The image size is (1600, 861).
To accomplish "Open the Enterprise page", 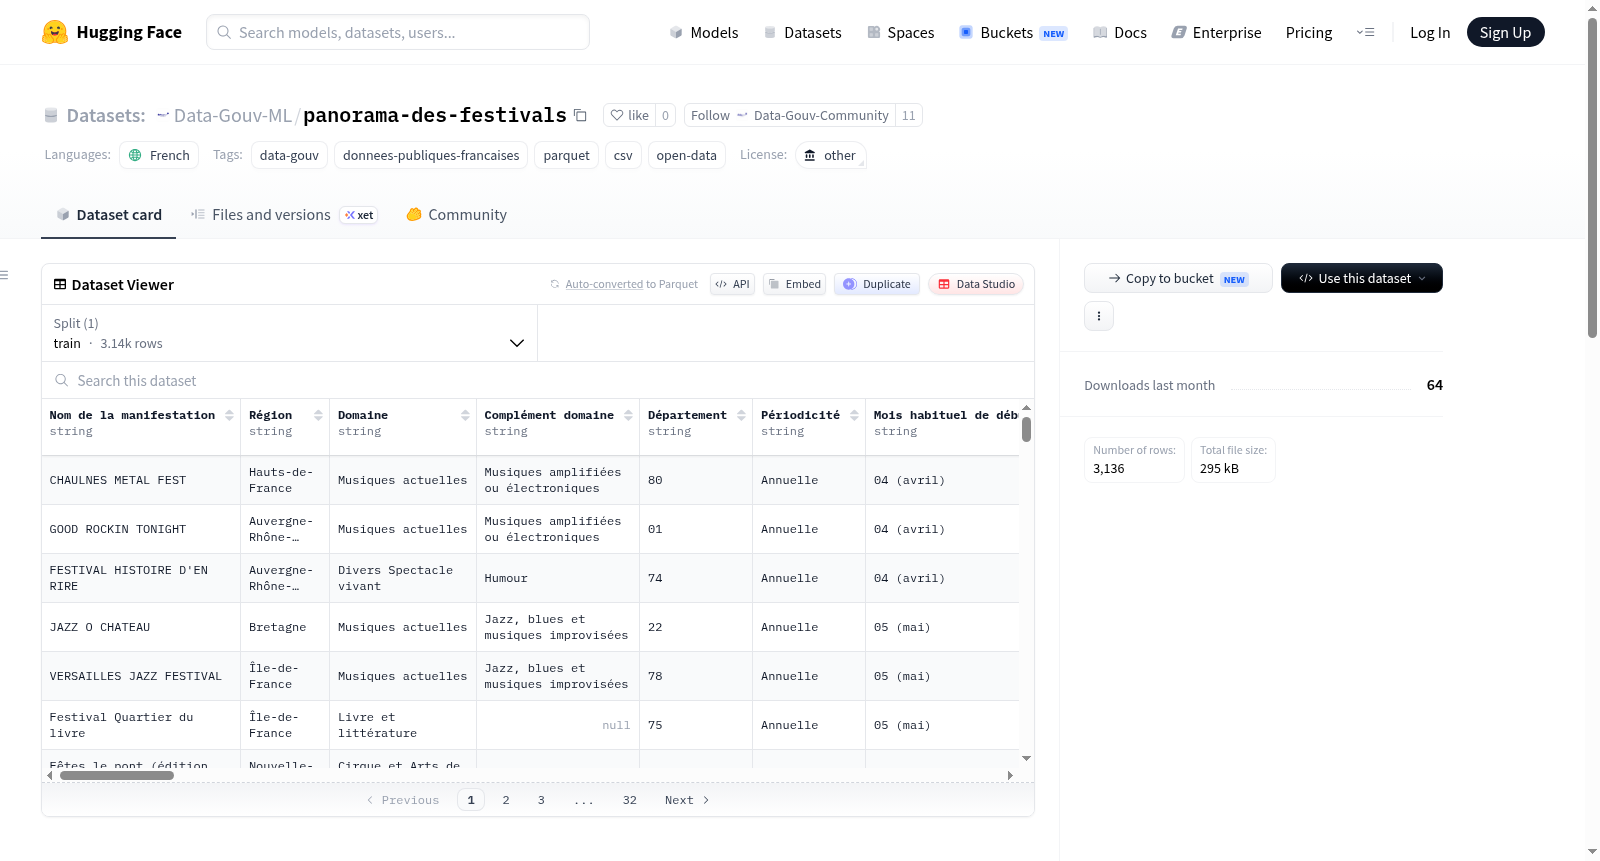I will click(1216, 32).
